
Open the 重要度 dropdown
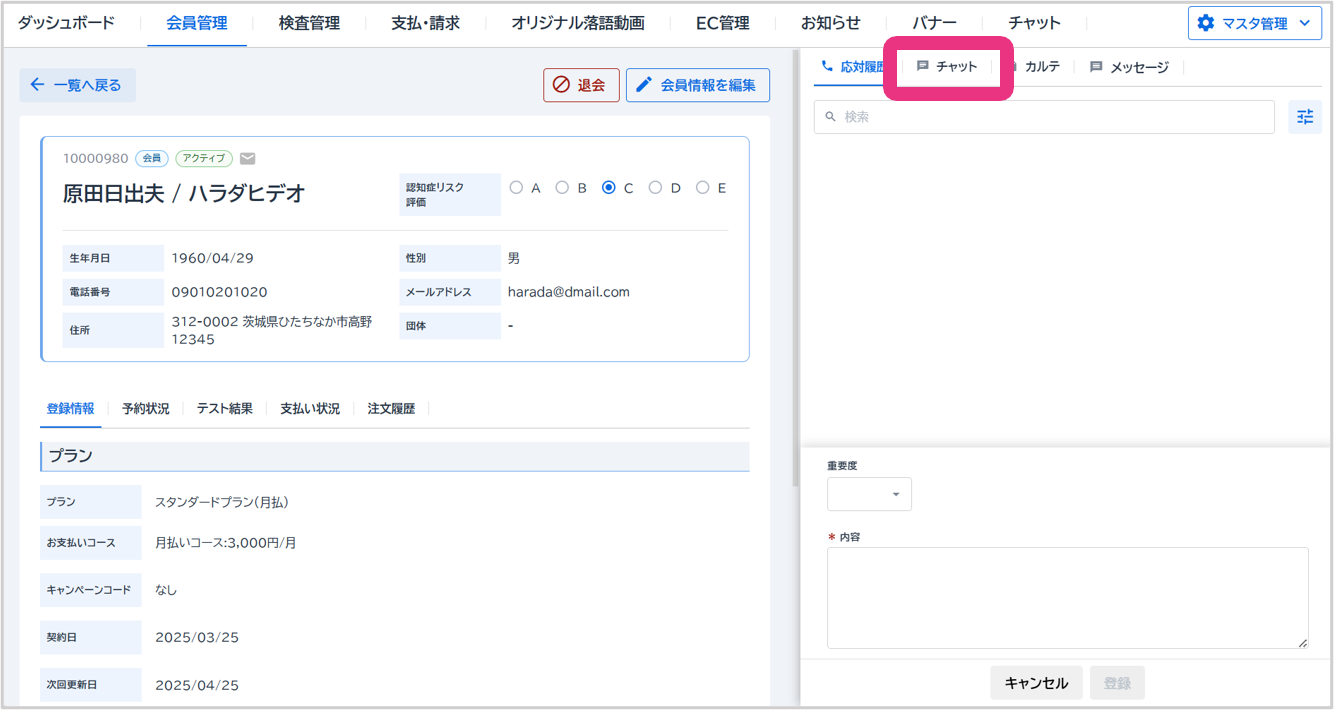[869, 494]
